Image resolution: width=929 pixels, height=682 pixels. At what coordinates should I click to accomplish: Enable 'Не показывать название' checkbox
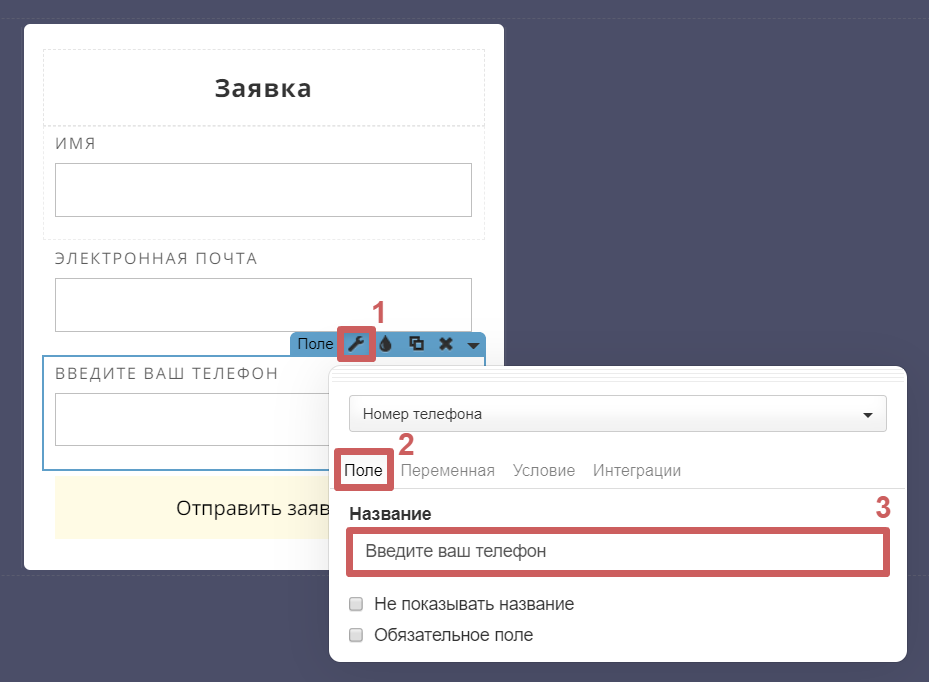(x=356, y=604)
